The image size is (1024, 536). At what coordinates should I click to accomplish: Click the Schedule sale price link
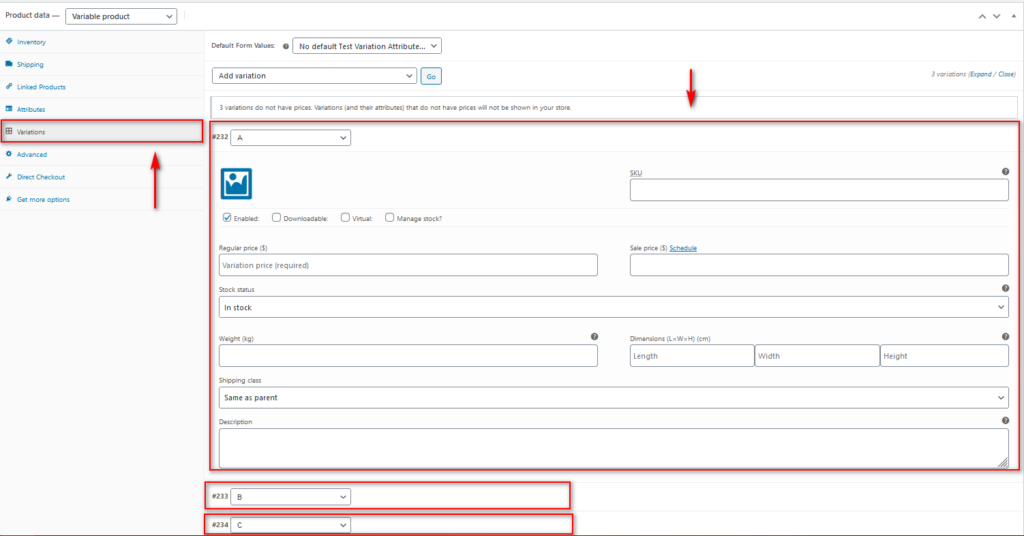[x=683, y=248]
